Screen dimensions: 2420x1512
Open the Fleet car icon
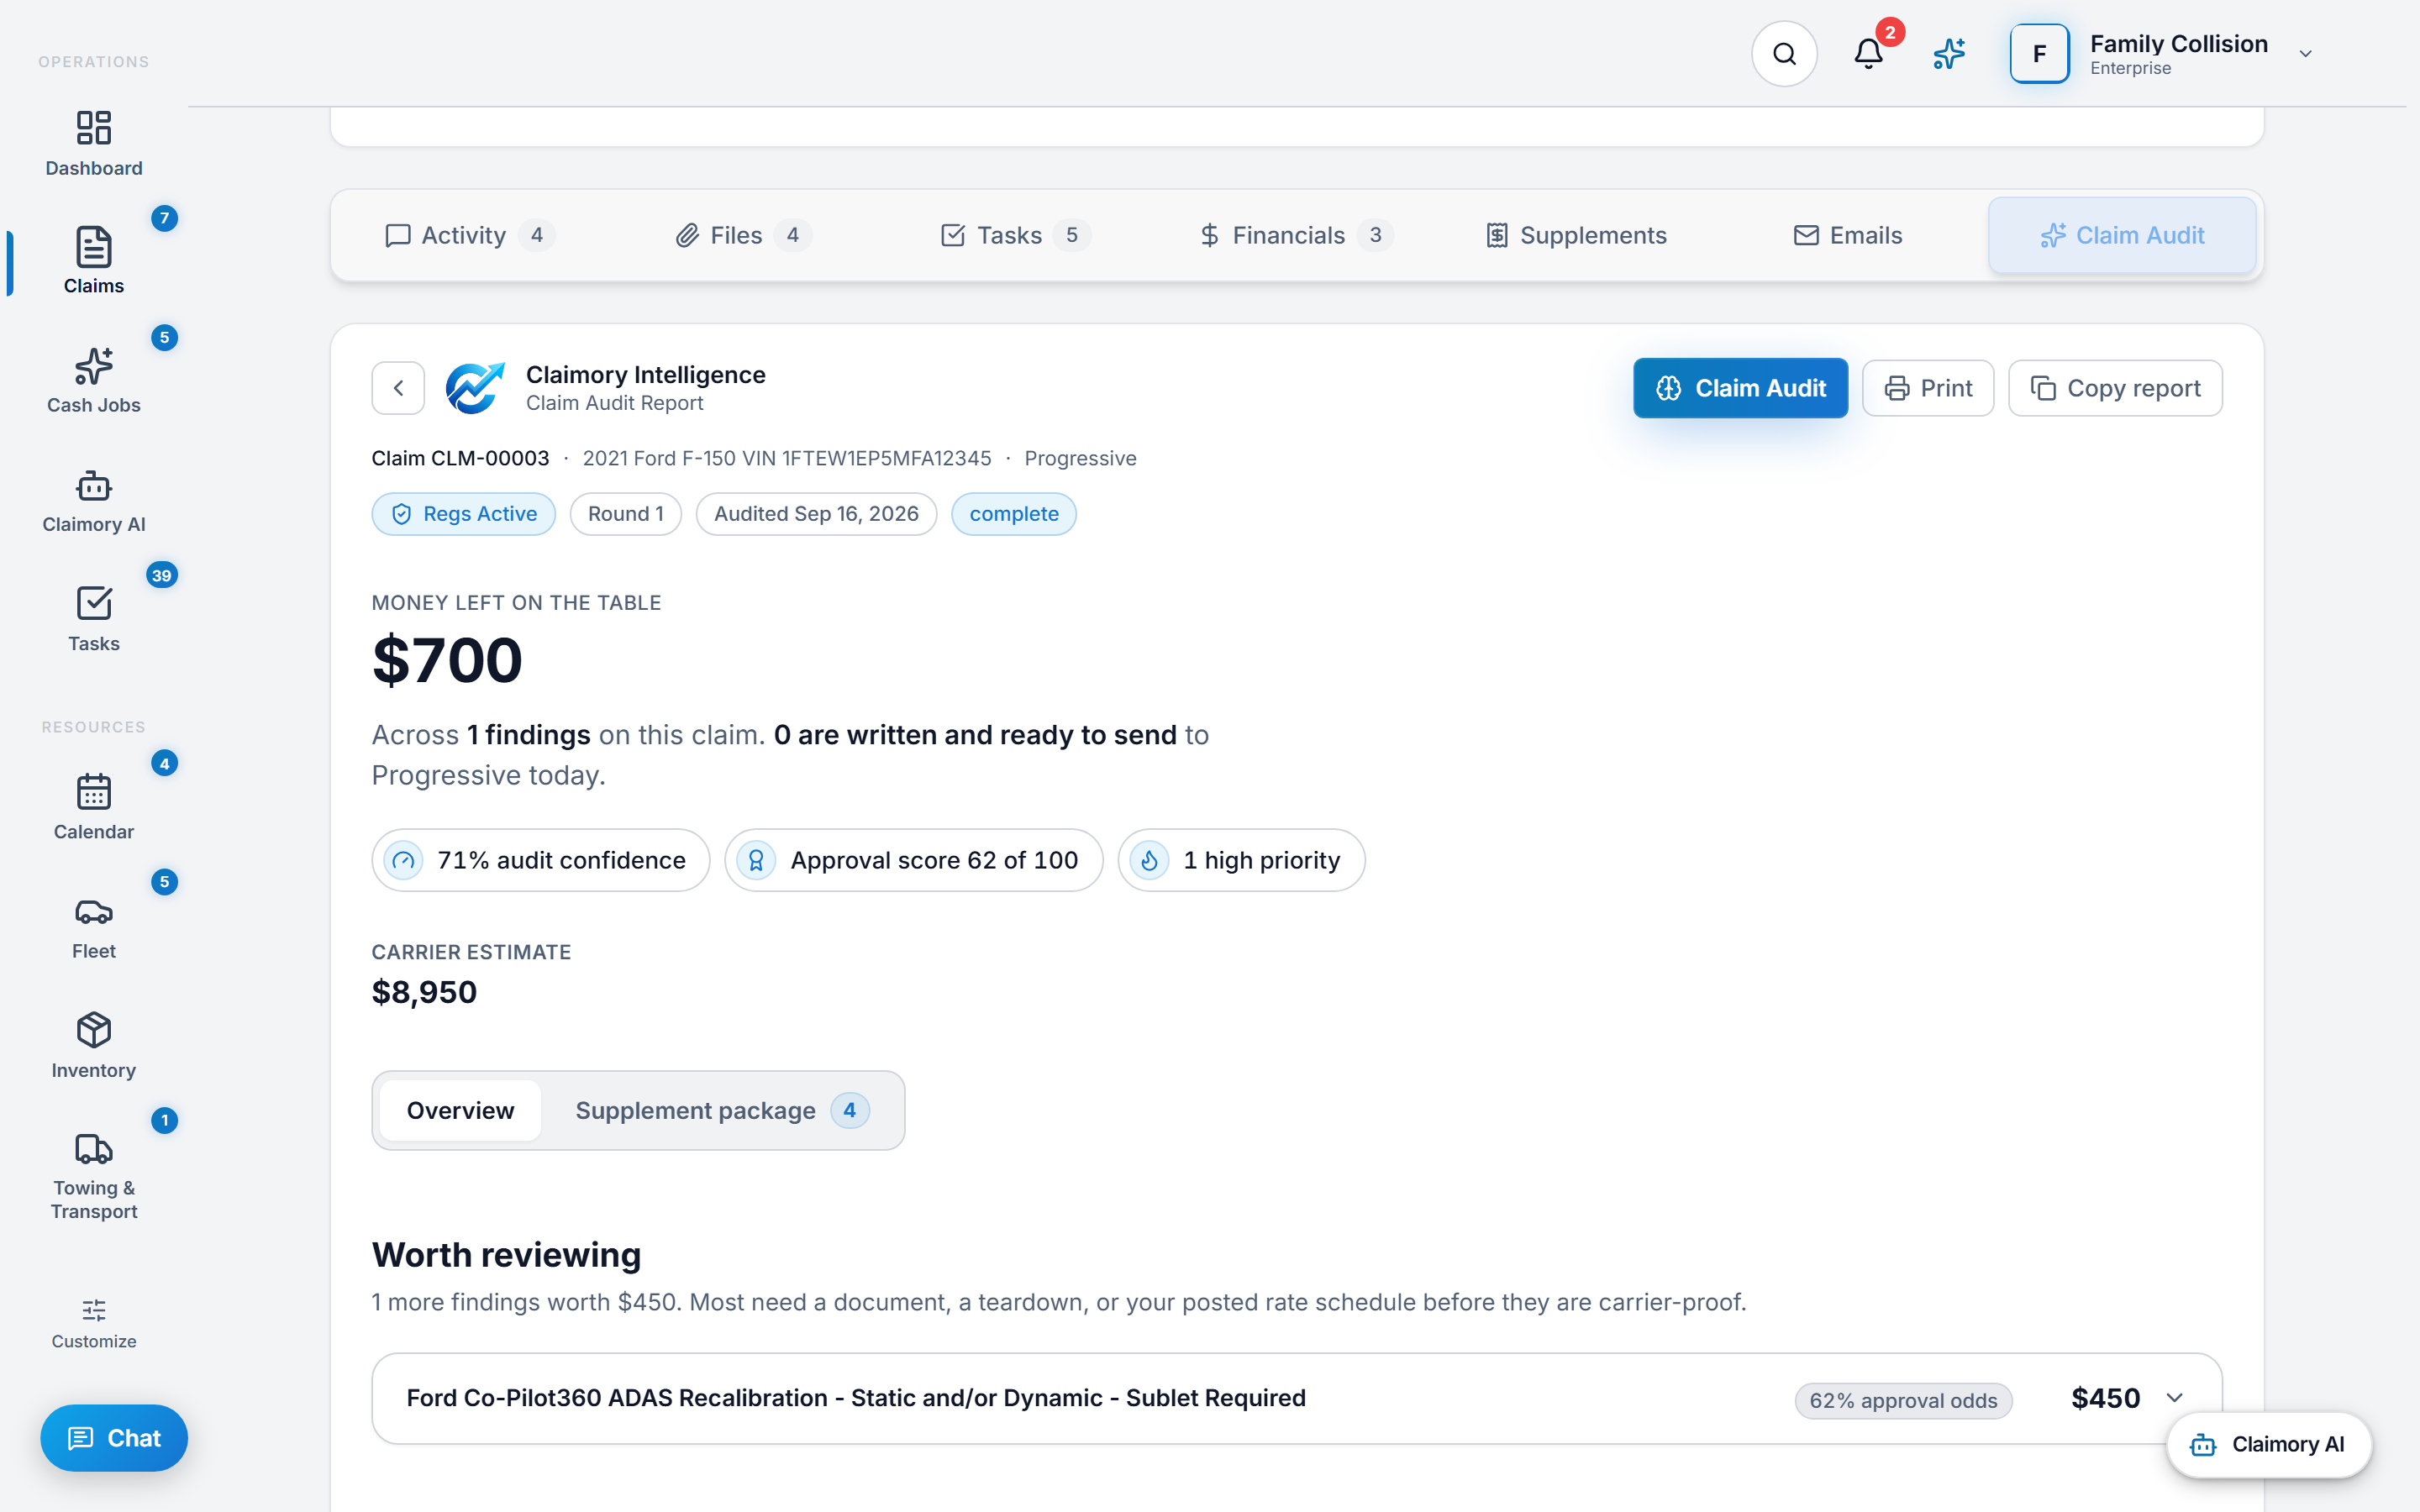pos(94,911)
